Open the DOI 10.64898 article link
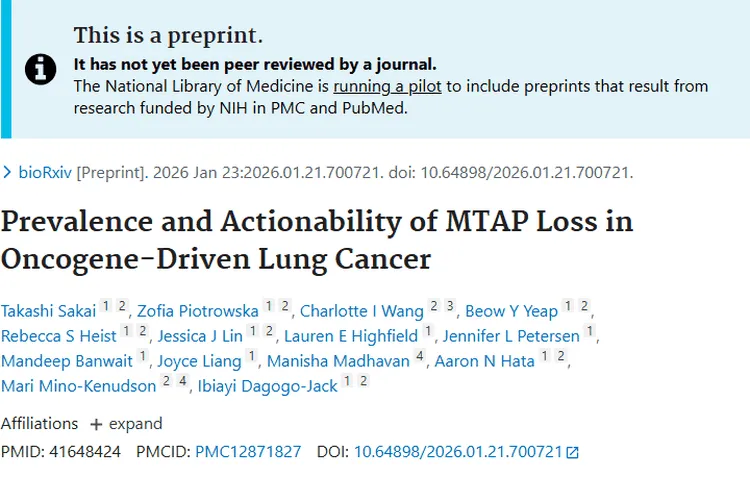This screenshot has width=750, height=500. tap(458, 452)
